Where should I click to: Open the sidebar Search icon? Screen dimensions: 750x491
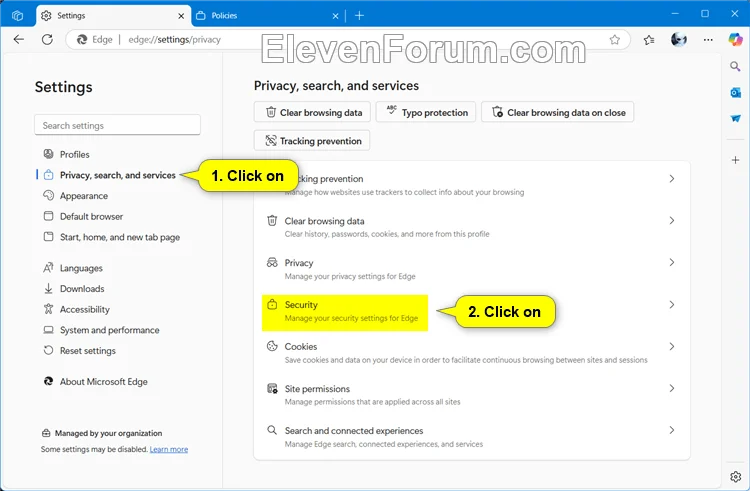(x=735, y=66)
